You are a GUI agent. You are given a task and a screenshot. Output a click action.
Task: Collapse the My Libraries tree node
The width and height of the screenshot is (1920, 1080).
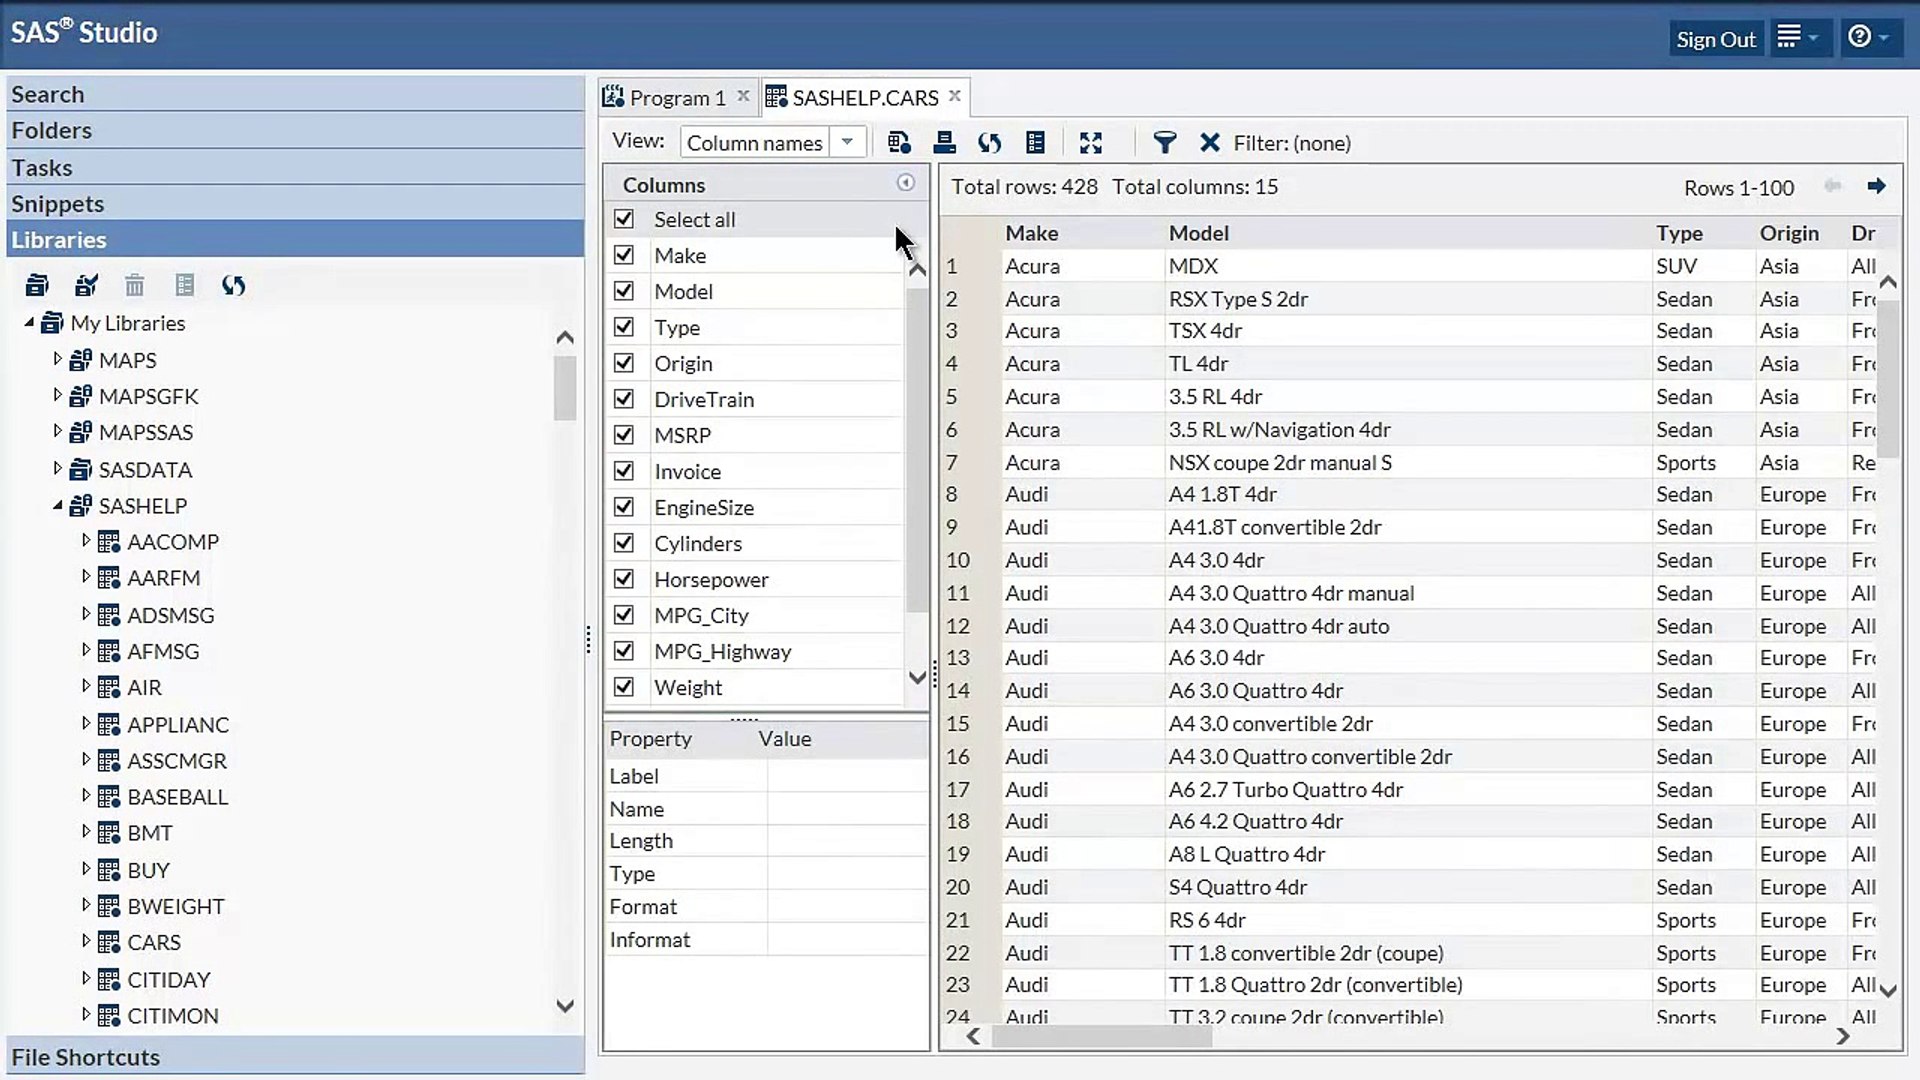pos(29,322)
